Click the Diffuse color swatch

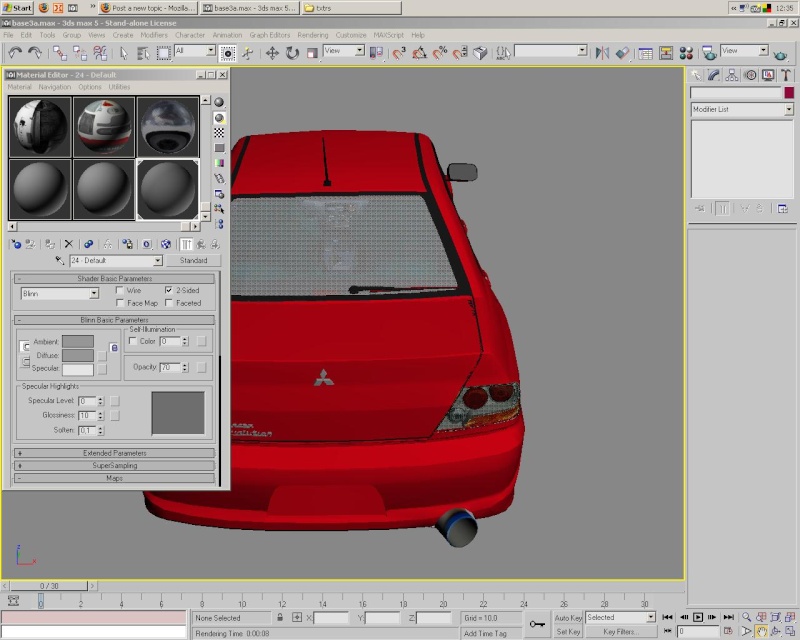(x=78, y=355)
